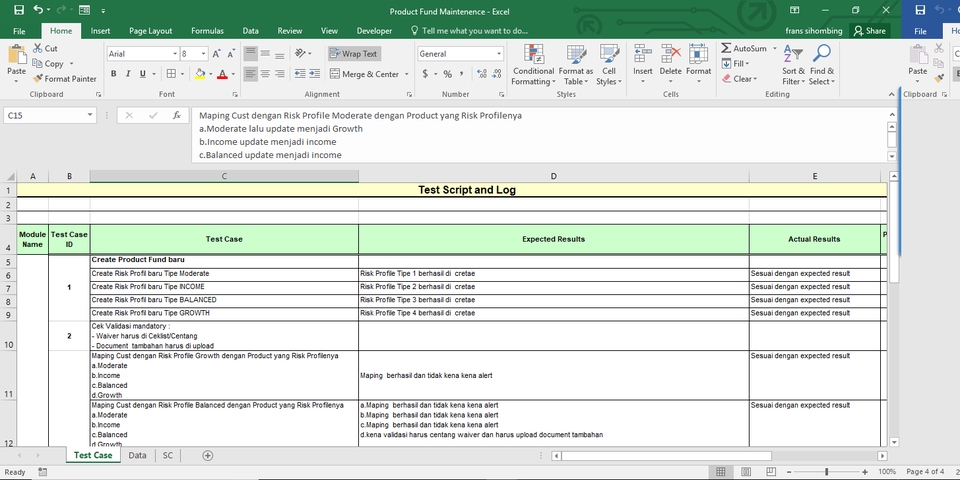Open Conditional Formatting in Styles group
960x480 pixels.
pos(533,64)
